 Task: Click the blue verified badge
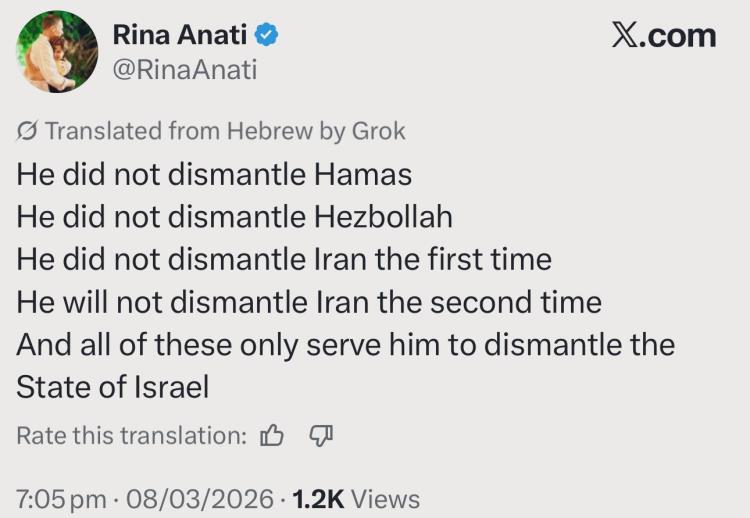coord(267,35)
